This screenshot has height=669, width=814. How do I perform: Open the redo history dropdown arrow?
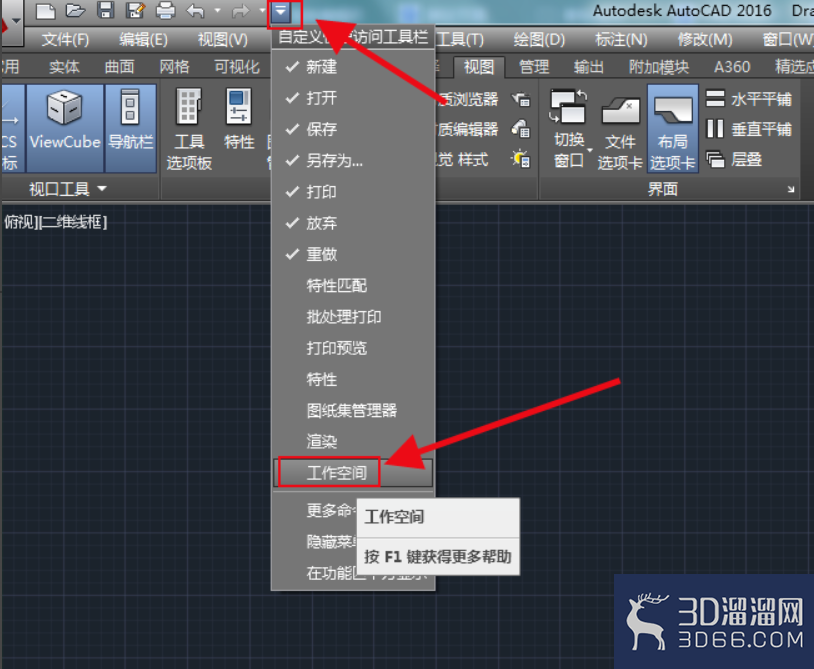coord(262,10)
